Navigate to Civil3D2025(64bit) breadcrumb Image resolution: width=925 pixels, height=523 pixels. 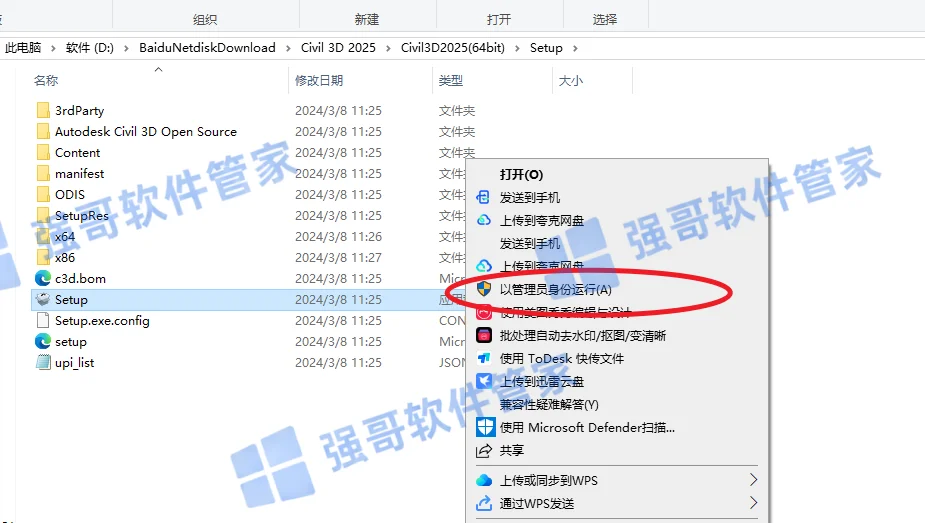coord(452,48)
